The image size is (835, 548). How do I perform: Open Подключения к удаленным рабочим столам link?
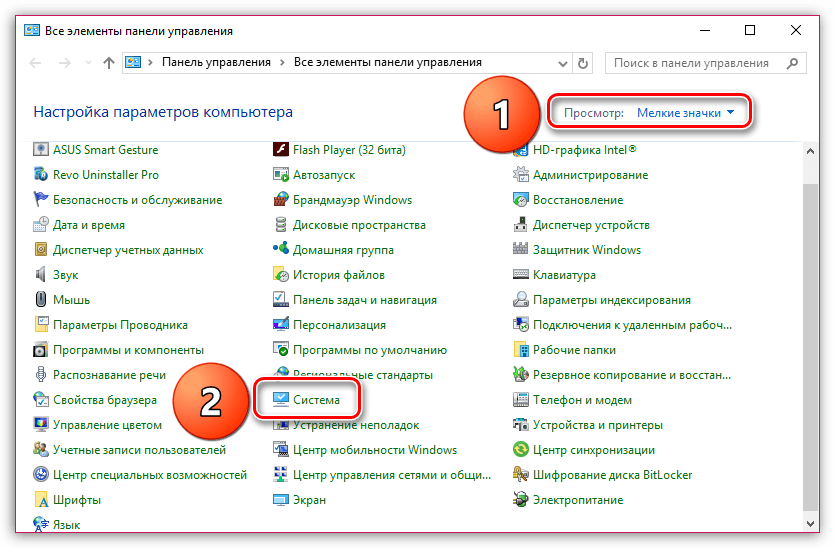(632, 325)
